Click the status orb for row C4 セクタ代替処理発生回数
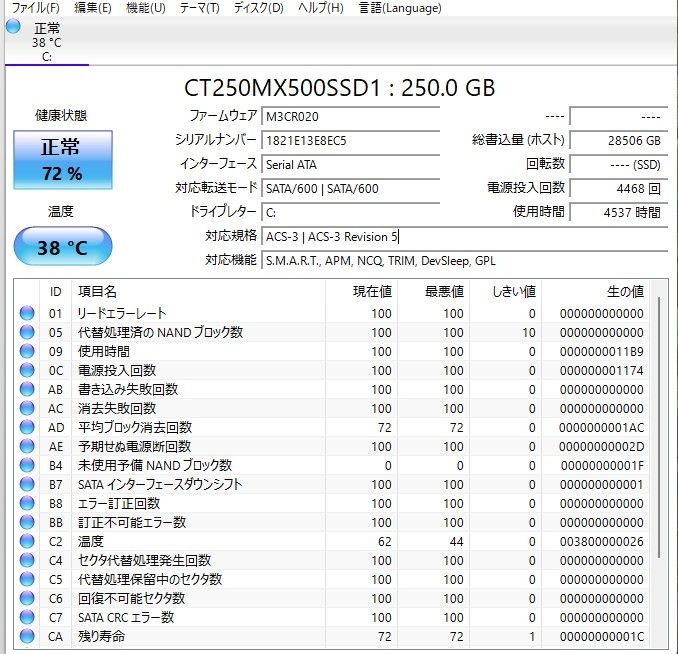Viewport: 678px width, 654px height. pyautogui.click(x=27, y=560)
